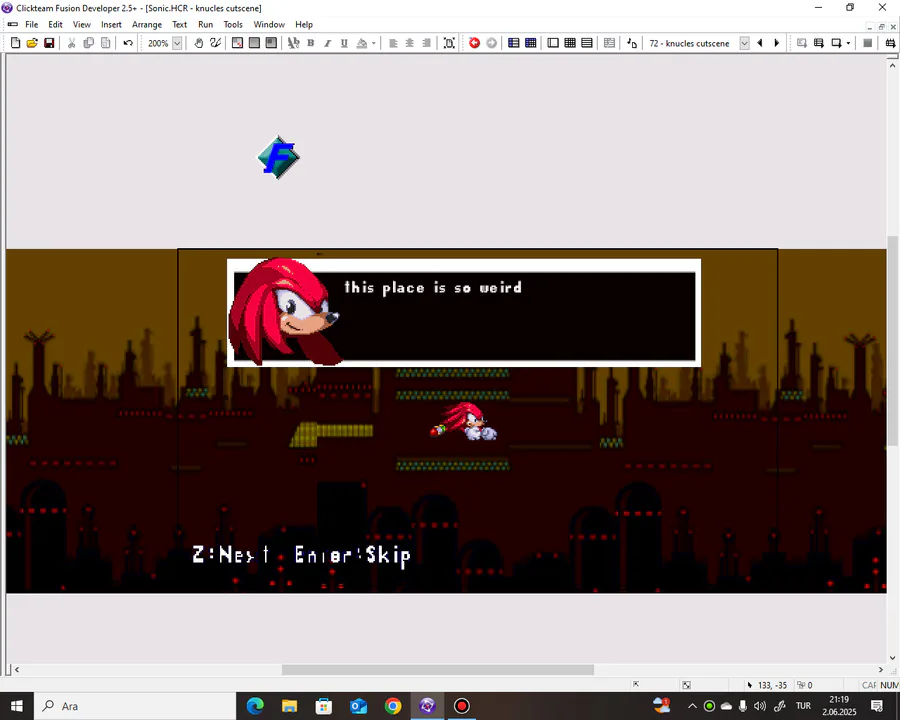900x720 pixels.
Task: Open the volume control in system tray
Action: click(x=760, y=706)
